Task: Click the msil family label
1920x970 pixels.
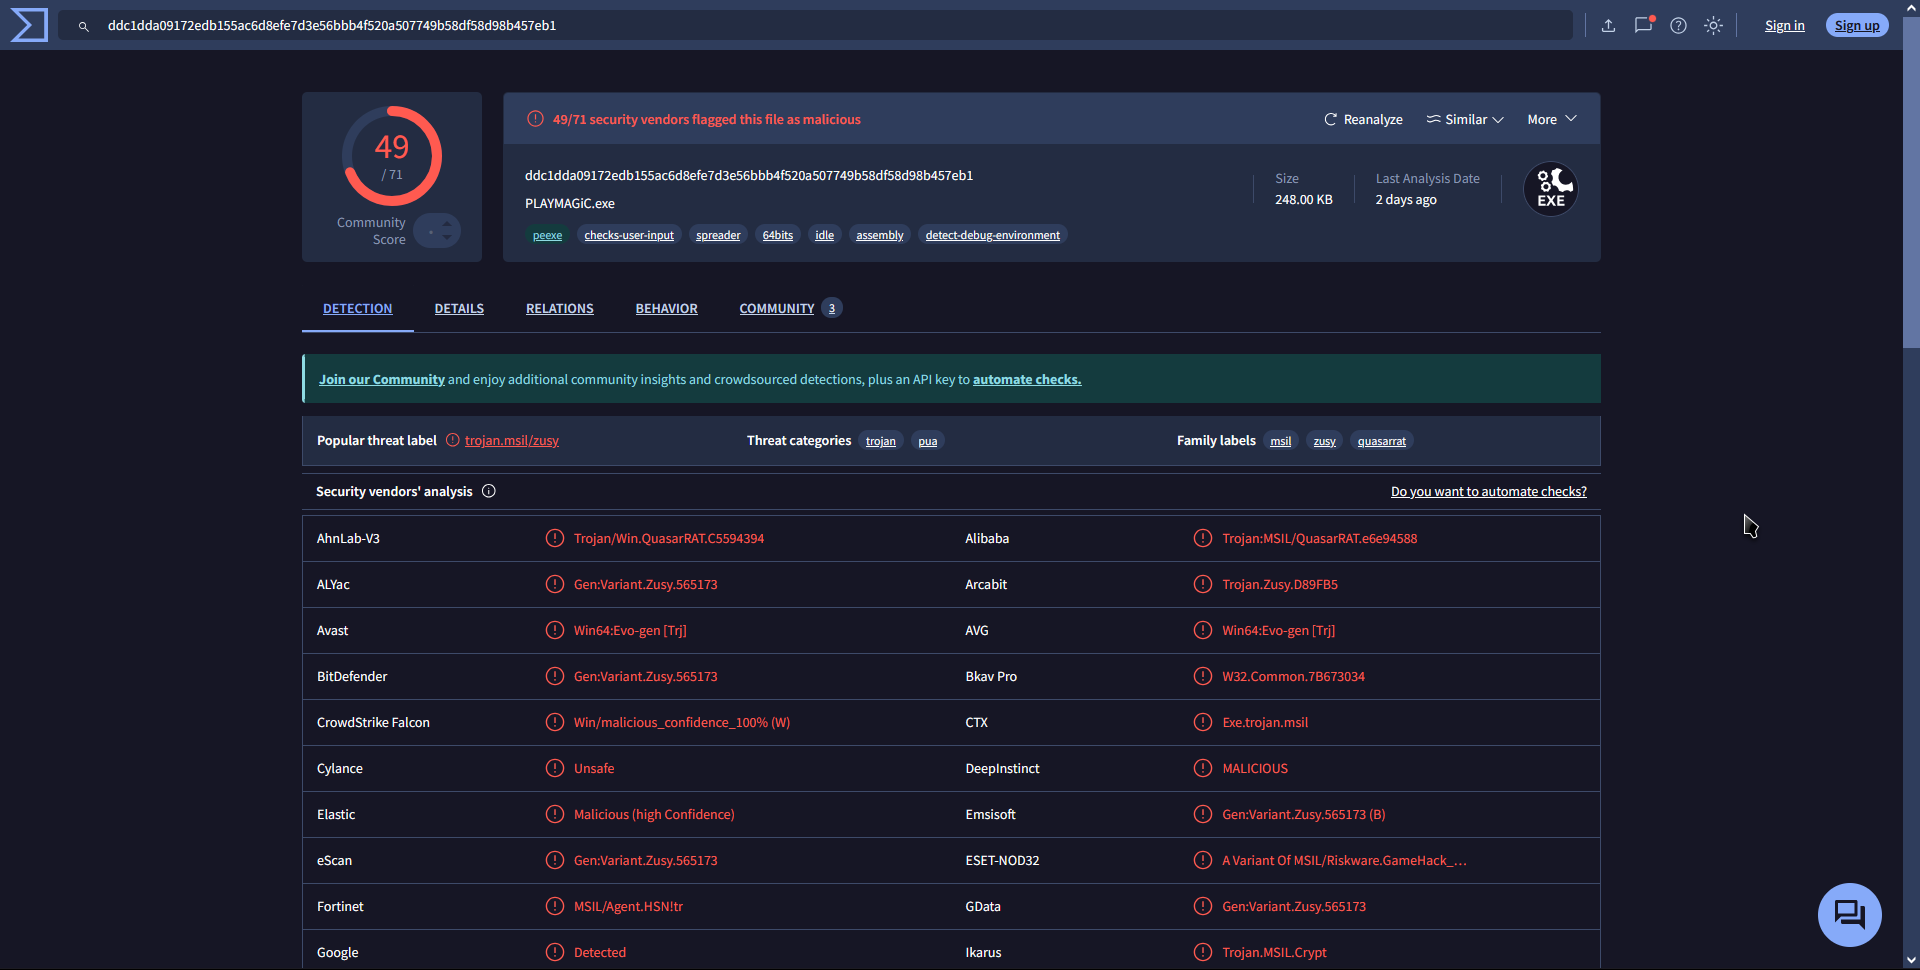Action: click(1281, 441)
